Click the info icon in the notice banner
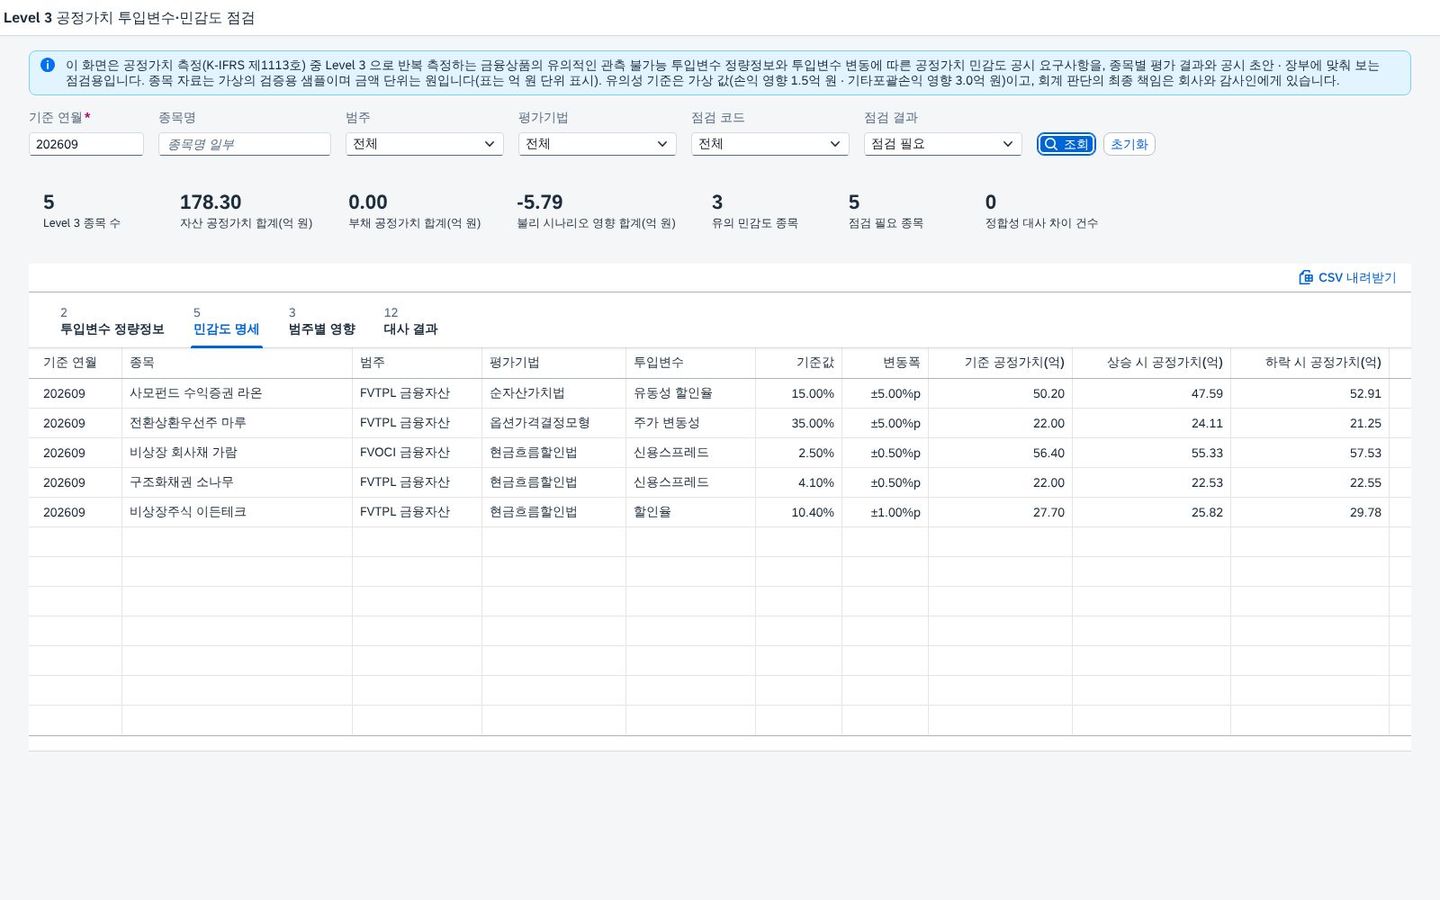 click(x=47, y=65)
